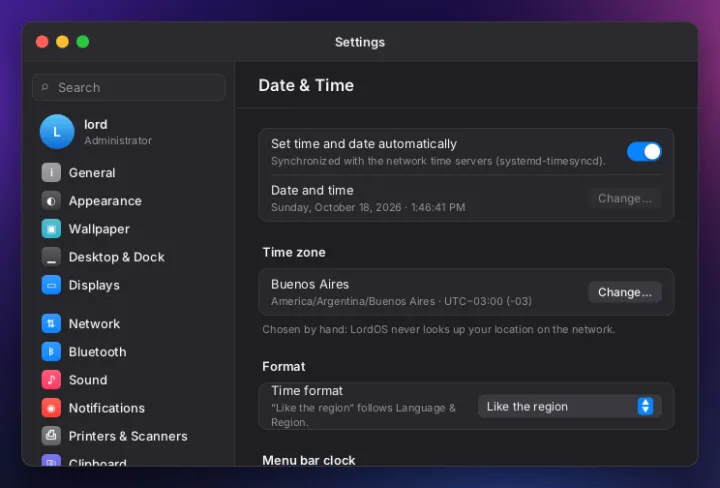Screen dimensions: 720x488
Task: Open the lord Administrator account entry
Action: click(129, 132)
